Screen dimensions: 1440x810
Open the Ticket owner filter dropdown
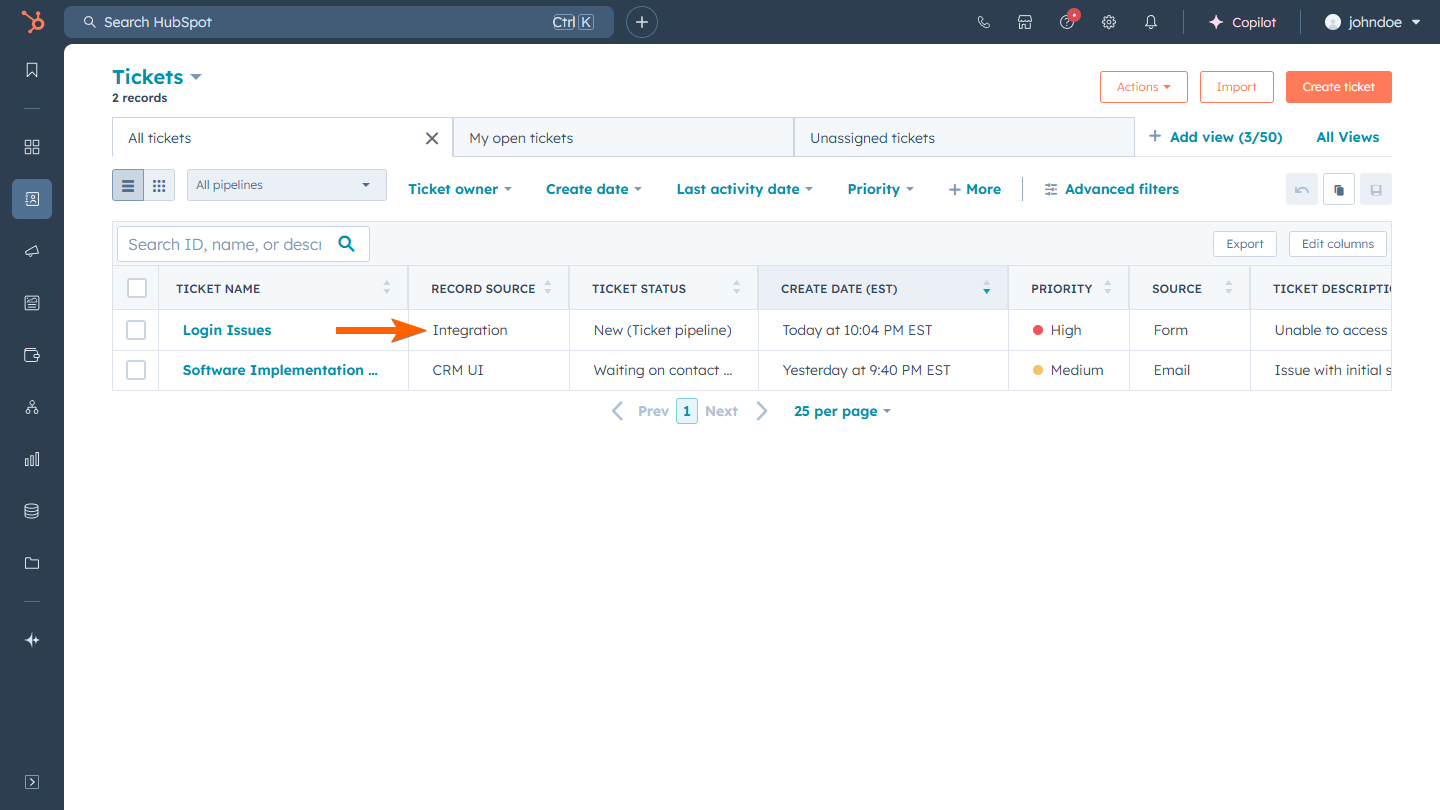coord(459,189)
